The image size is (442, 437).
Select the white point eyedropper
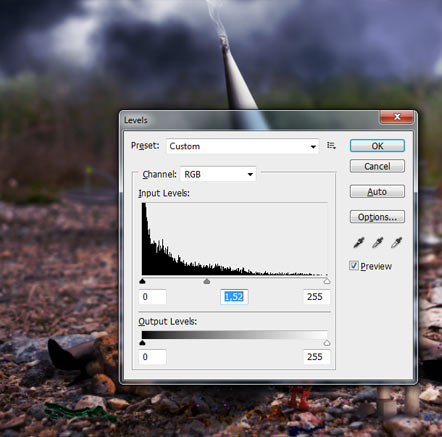tap(396, 242)
